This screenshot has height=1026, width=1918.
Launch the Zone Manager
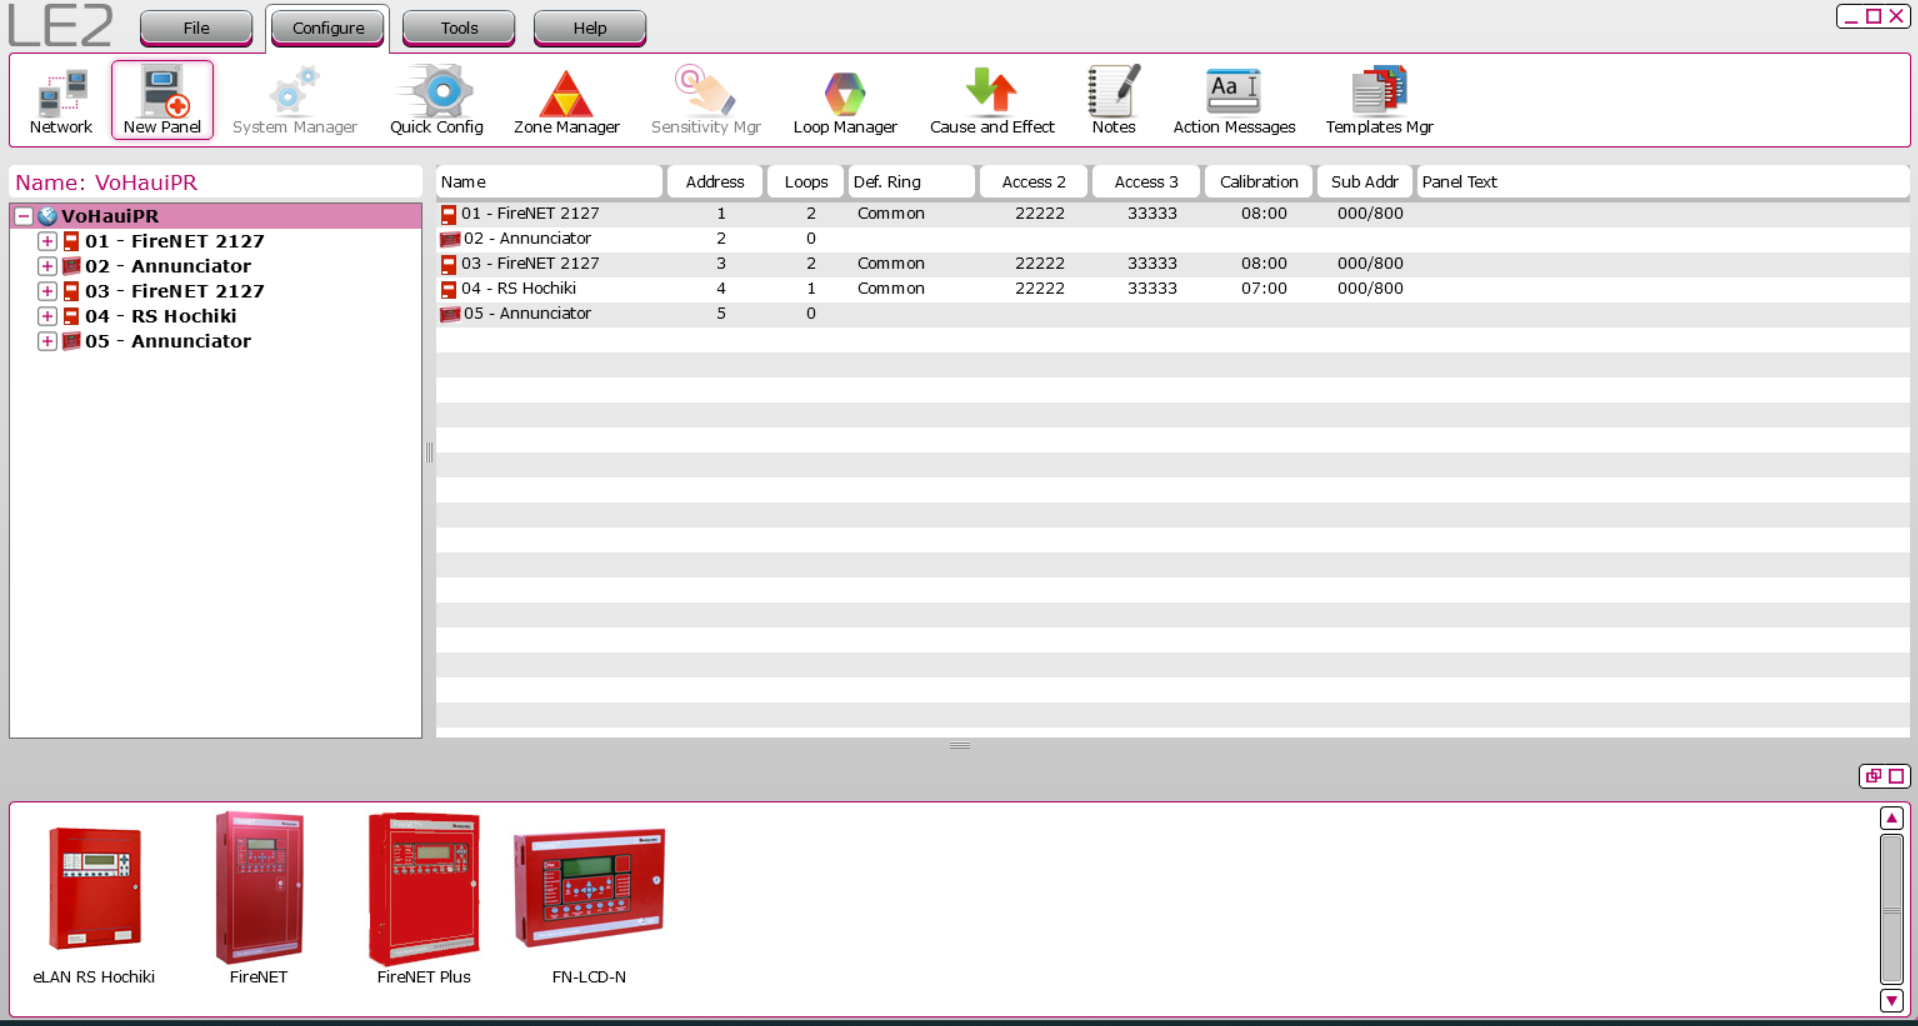coord(566,98)
